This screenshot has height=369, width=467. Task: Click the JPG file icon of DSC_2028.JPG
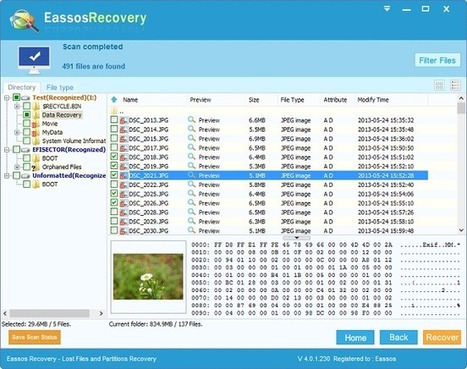point(124,212)
